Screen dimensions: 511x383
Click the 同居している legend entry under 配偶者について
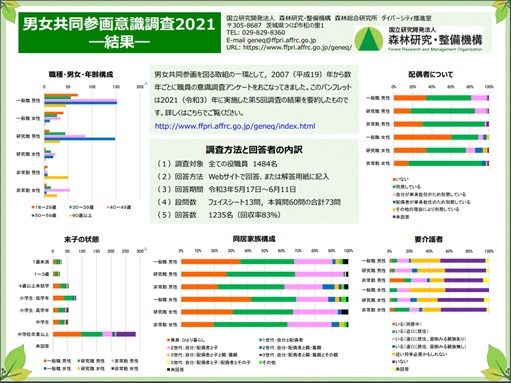(x=407, y=187)
